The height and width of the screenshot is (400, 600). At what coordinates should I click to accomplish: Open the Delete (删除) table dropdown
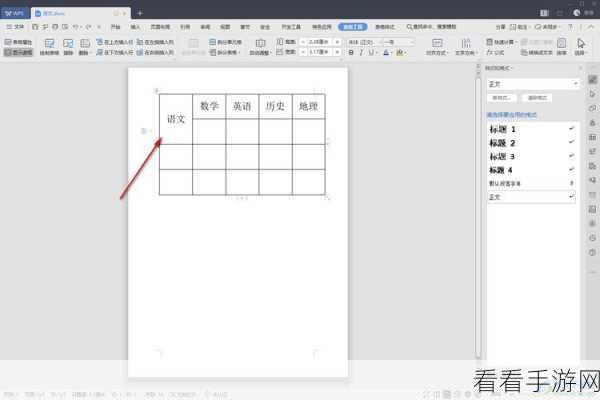(84, 47)
